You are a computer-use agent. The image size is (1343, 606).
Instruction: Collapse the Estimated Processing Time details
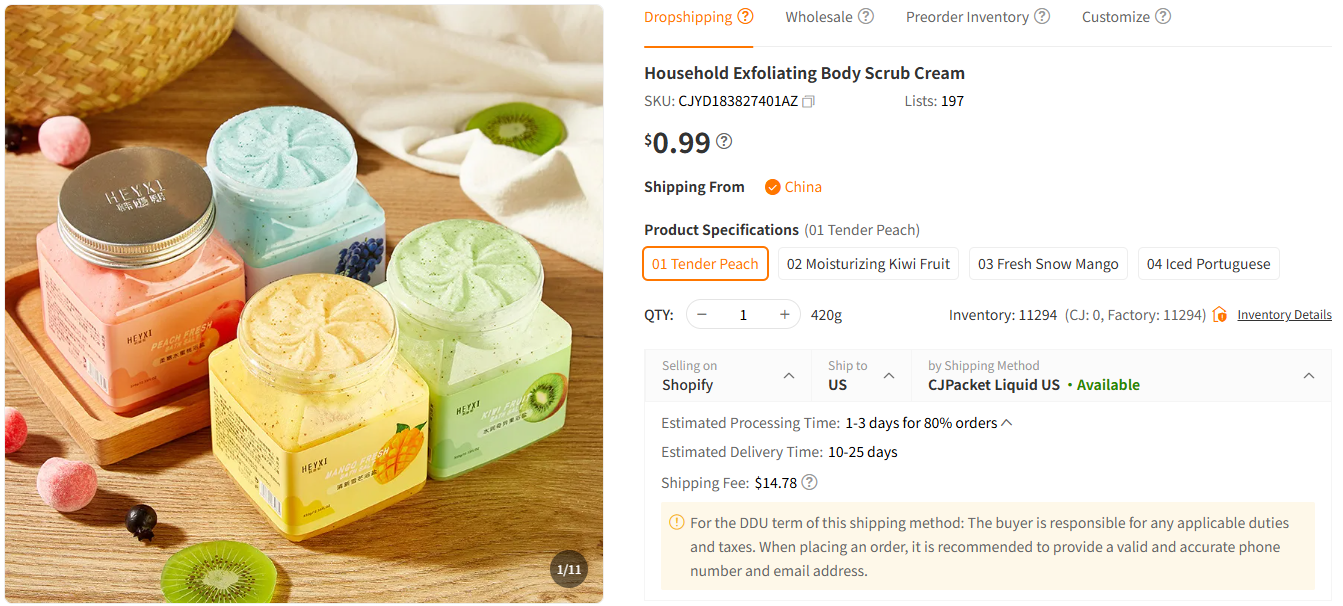[x=1006, y=422]
